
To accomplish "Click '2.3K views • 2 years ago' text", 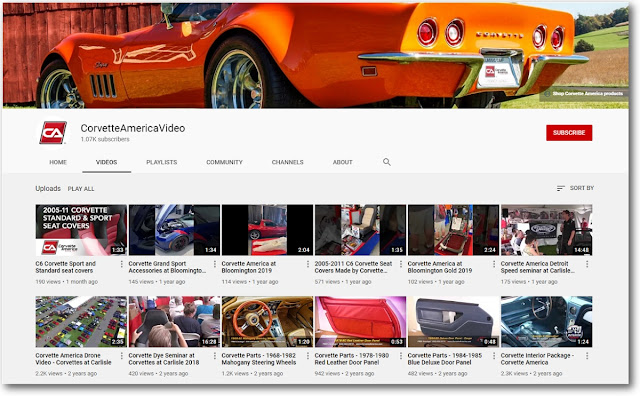I will click(x=531, y=374).
